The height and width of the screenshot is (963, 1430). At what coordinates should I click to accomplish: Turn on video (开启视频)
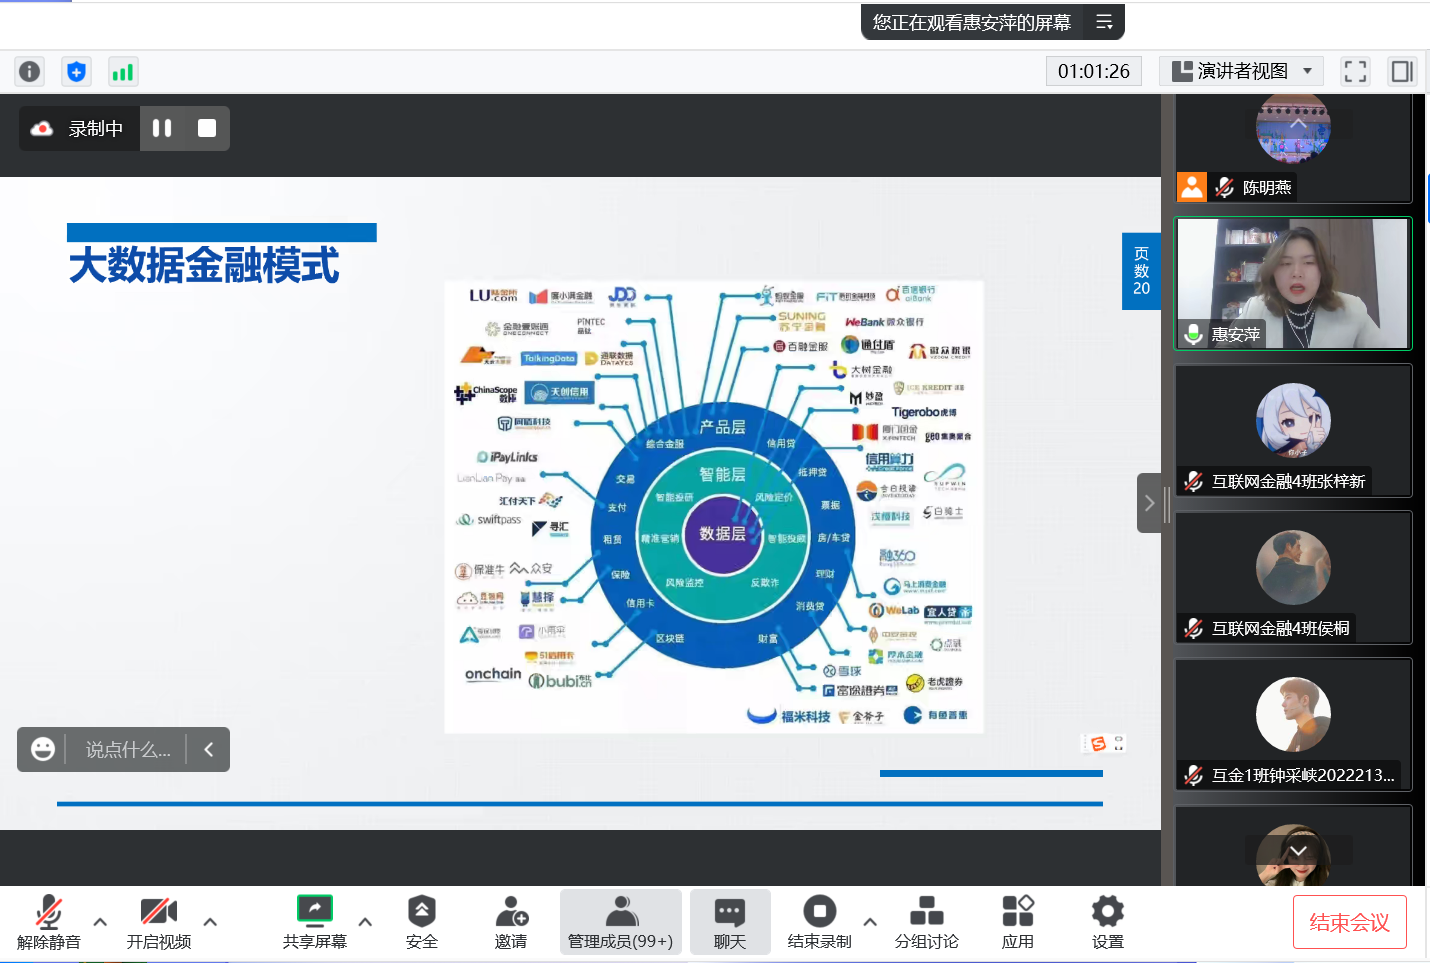(158, 922)
